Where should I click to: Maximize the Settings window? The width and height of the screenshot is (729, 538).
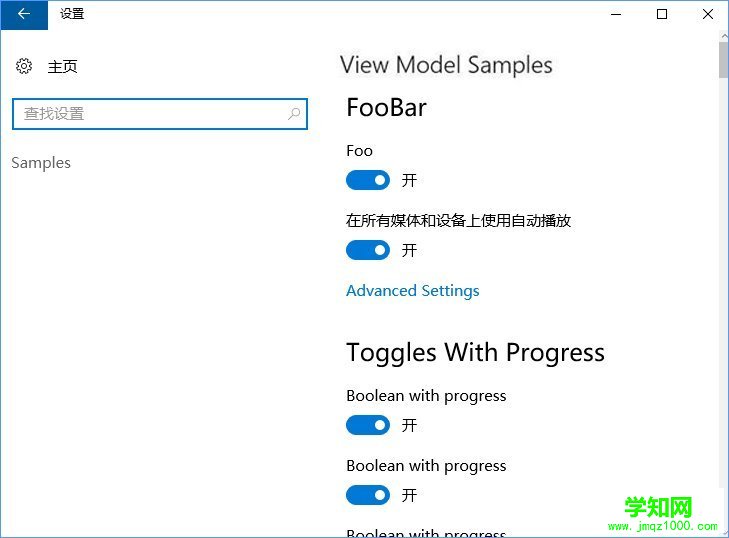662,14
